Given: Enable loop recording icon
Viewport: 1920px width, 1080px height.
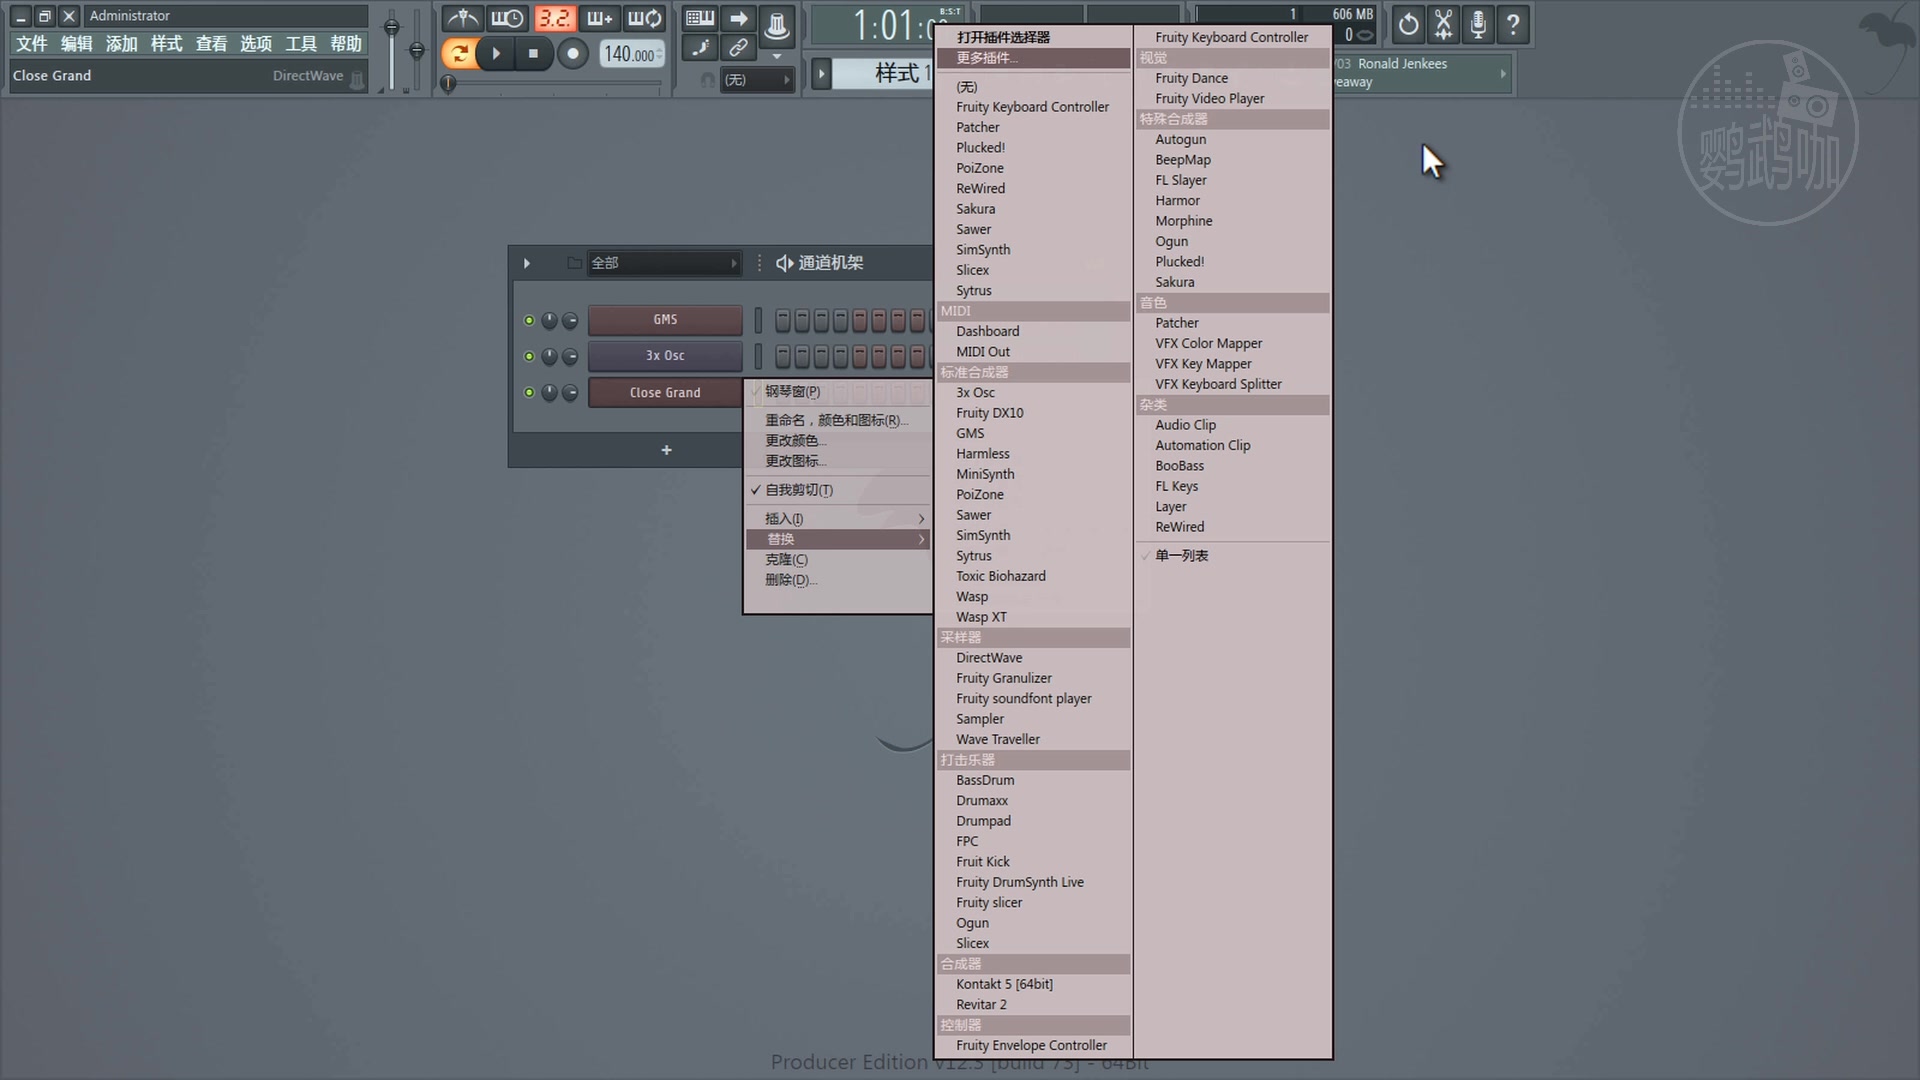Looking at the screenshot, I should click(645, 18).
